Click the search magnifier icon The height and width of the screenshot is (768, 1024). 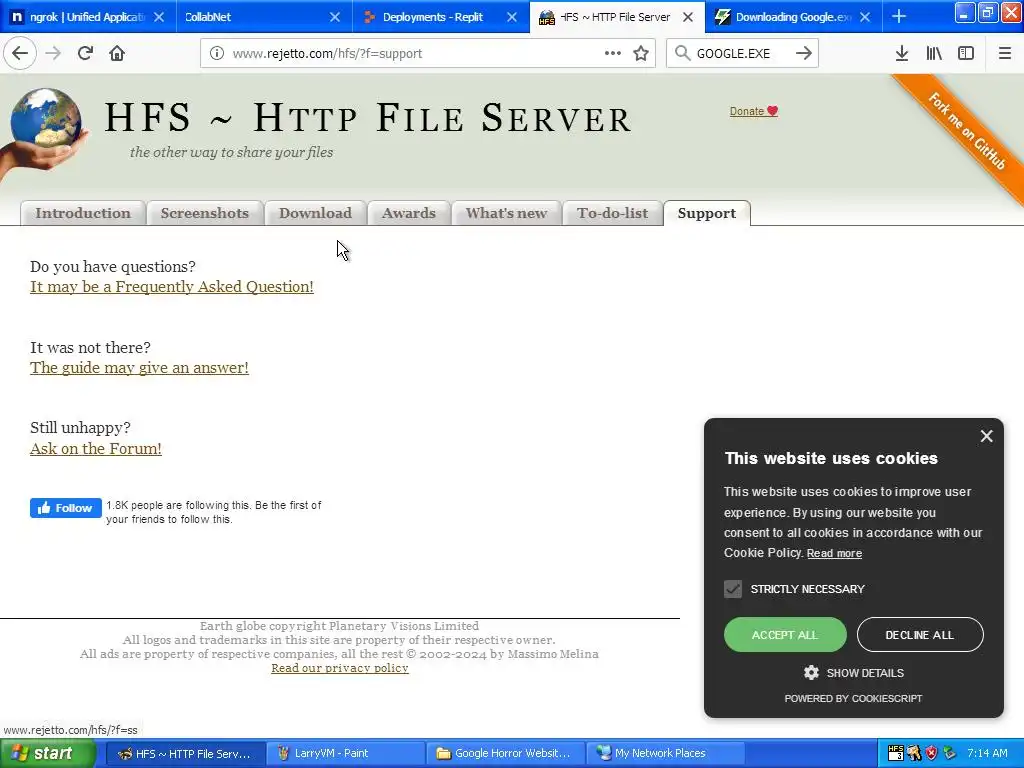(x=682, y=53)
